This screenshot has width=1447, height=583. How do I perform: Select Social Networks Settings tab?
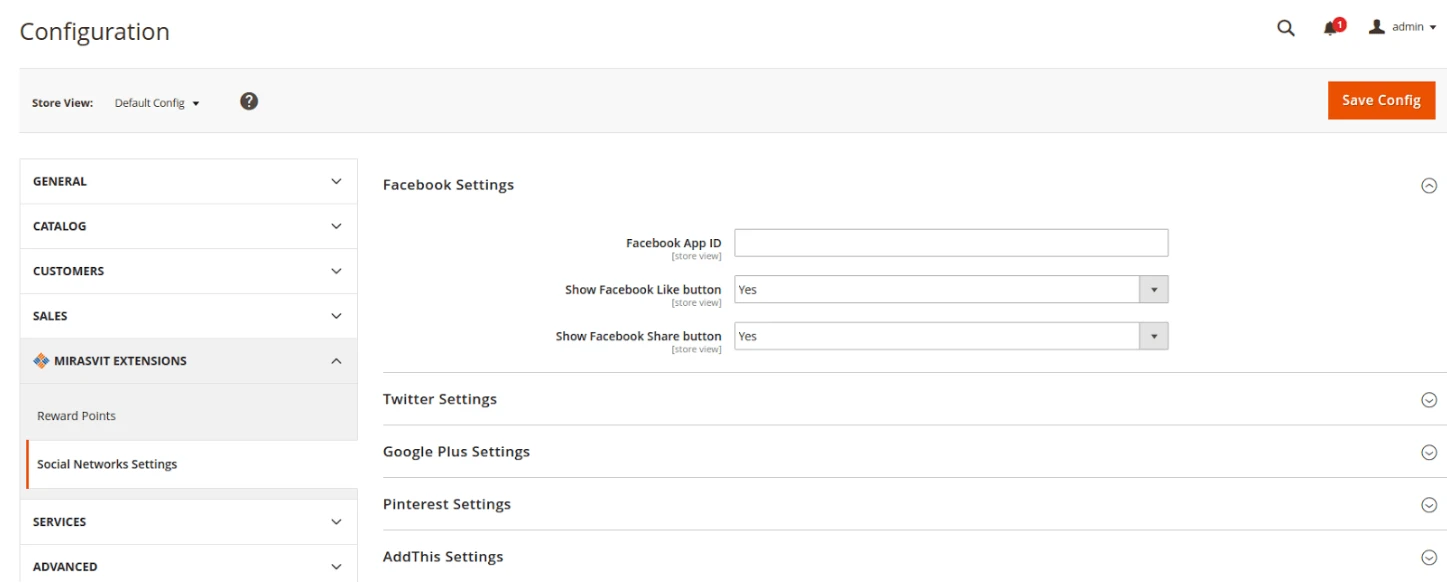click(x=107, y=464)
